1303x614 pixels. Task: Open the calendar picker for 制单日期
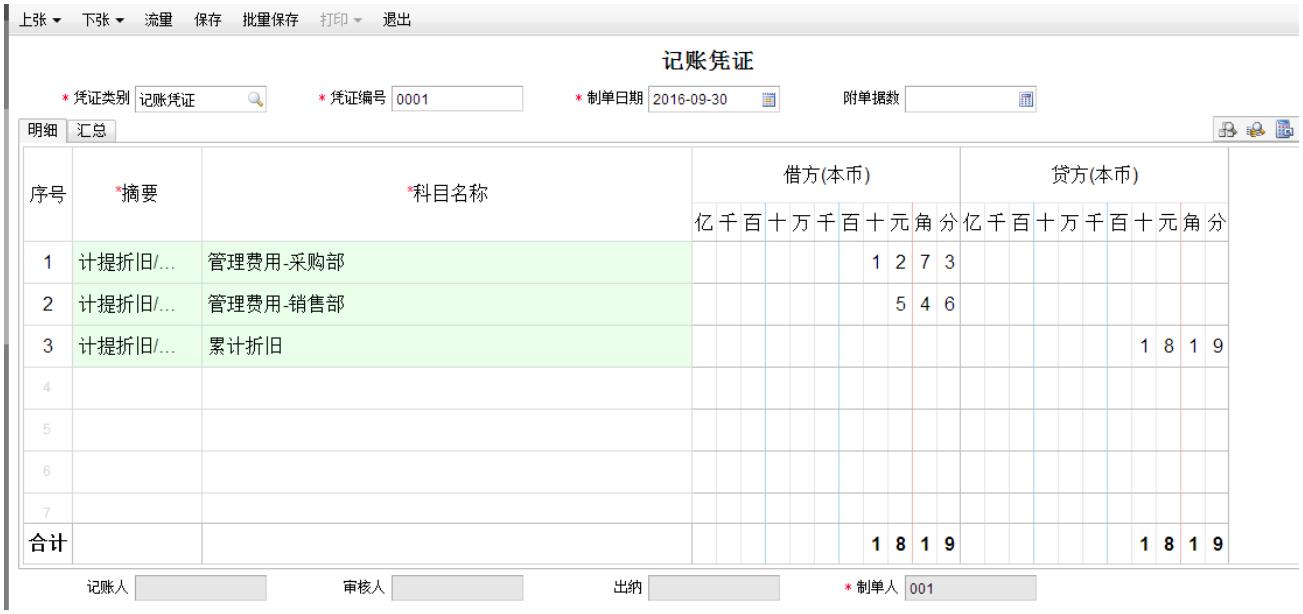[769, 99]
